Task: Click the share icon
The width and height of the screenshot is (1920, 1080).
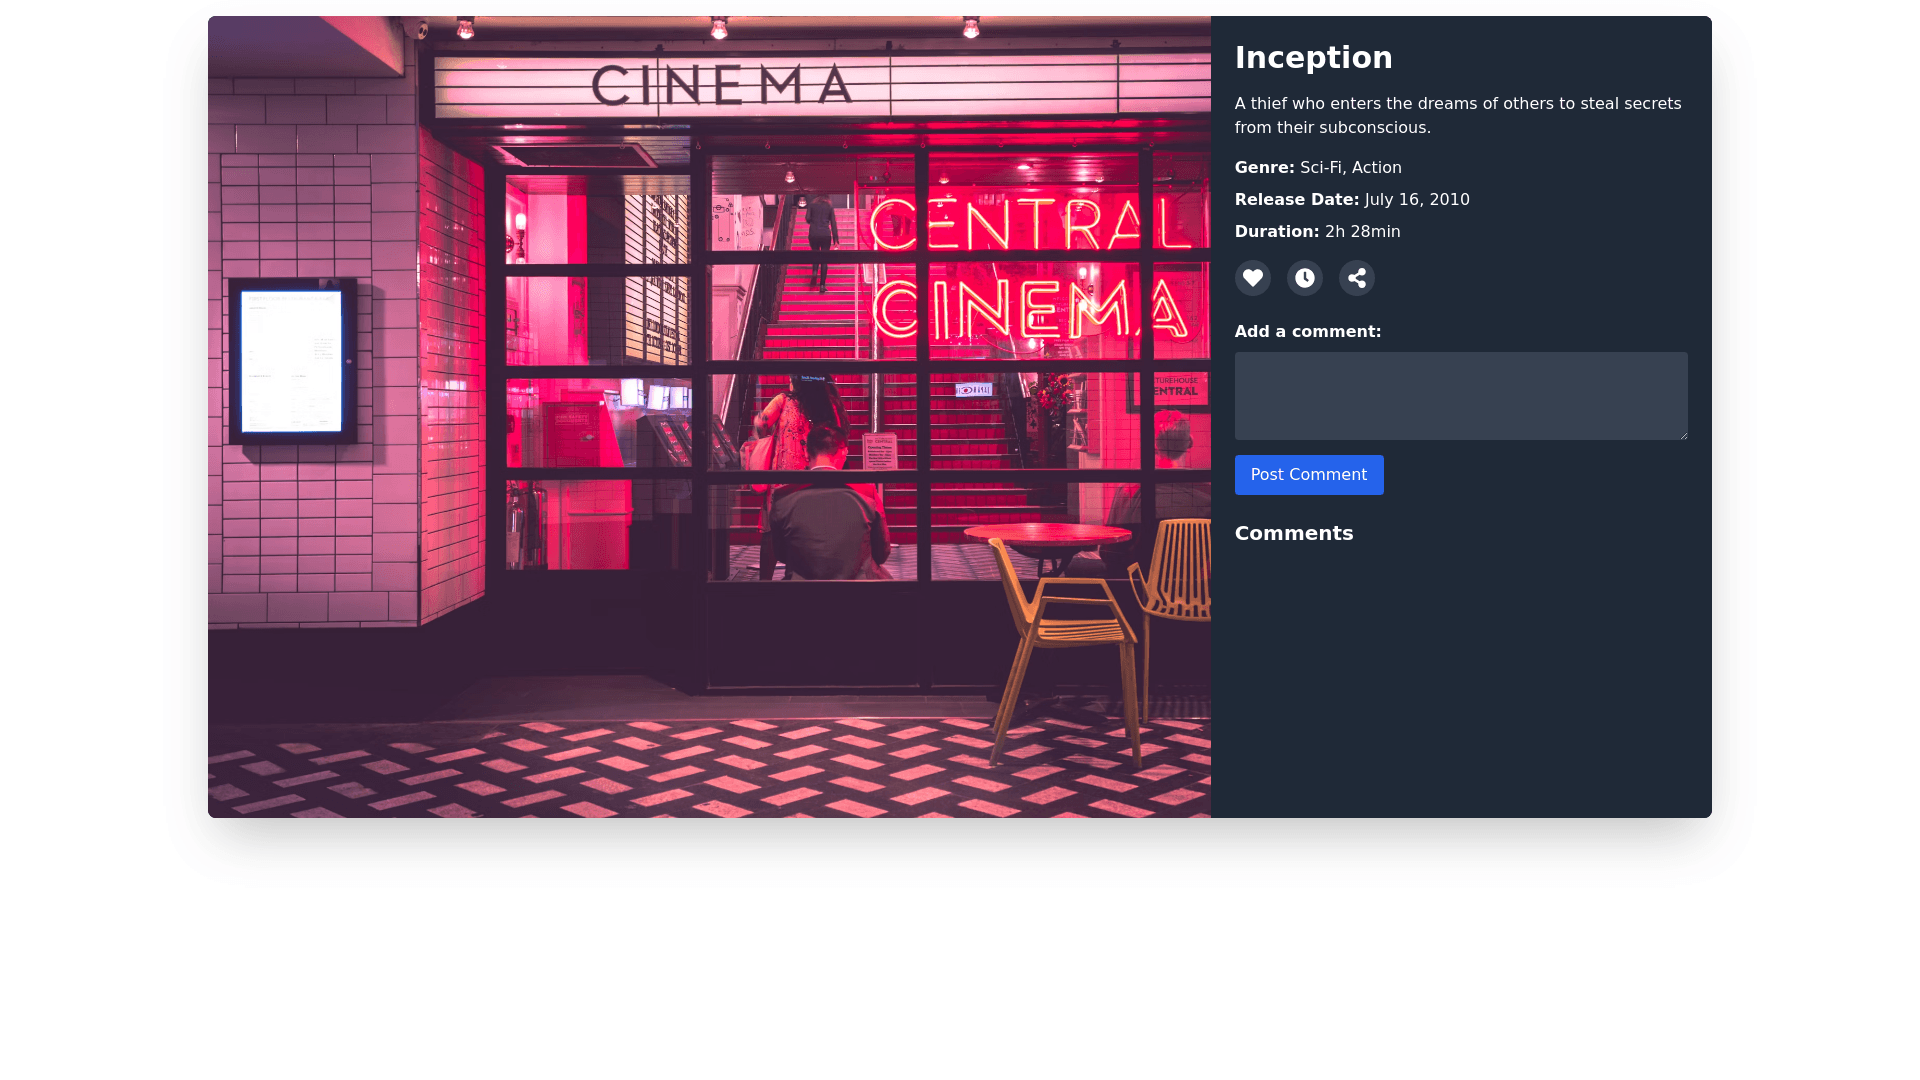Action: 1356,278
